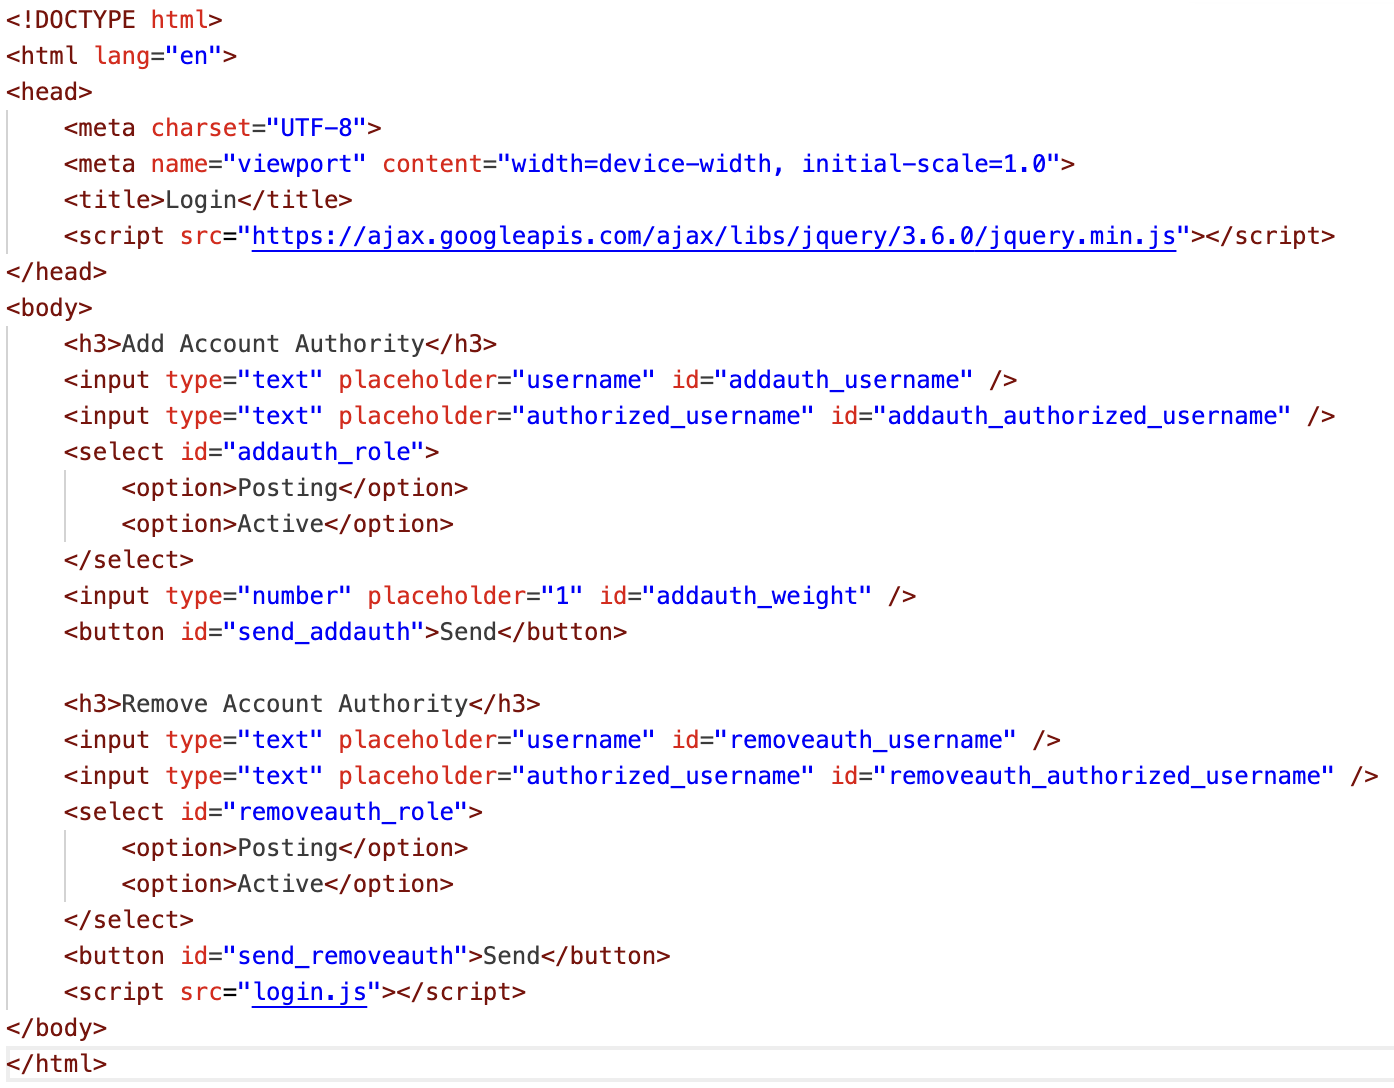This screenshot has height=1088, width=1394.
Task: Select the id value "addauth_weight"
Action: click(757, 596)
